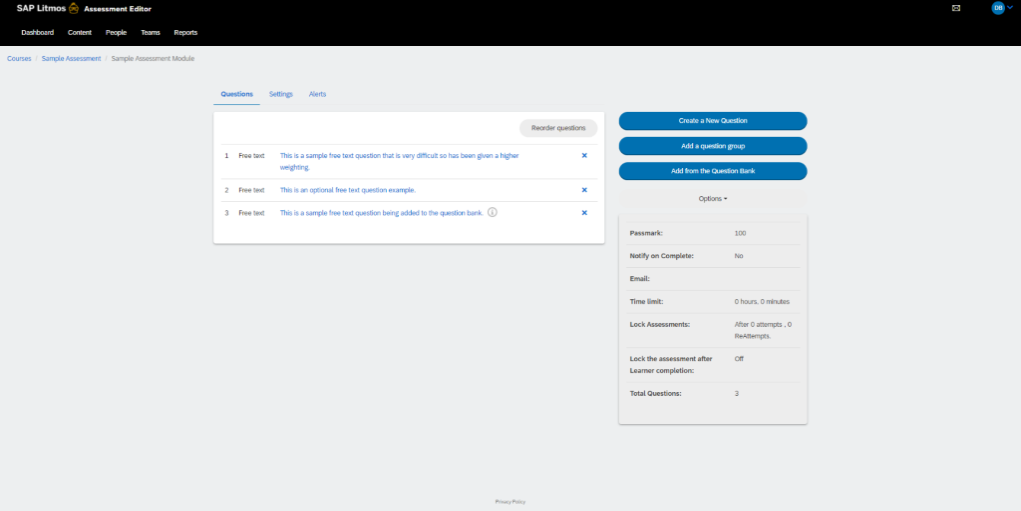Switch to the Settings tab
This screenshot has width=1021, height=511.
point(281,94)
